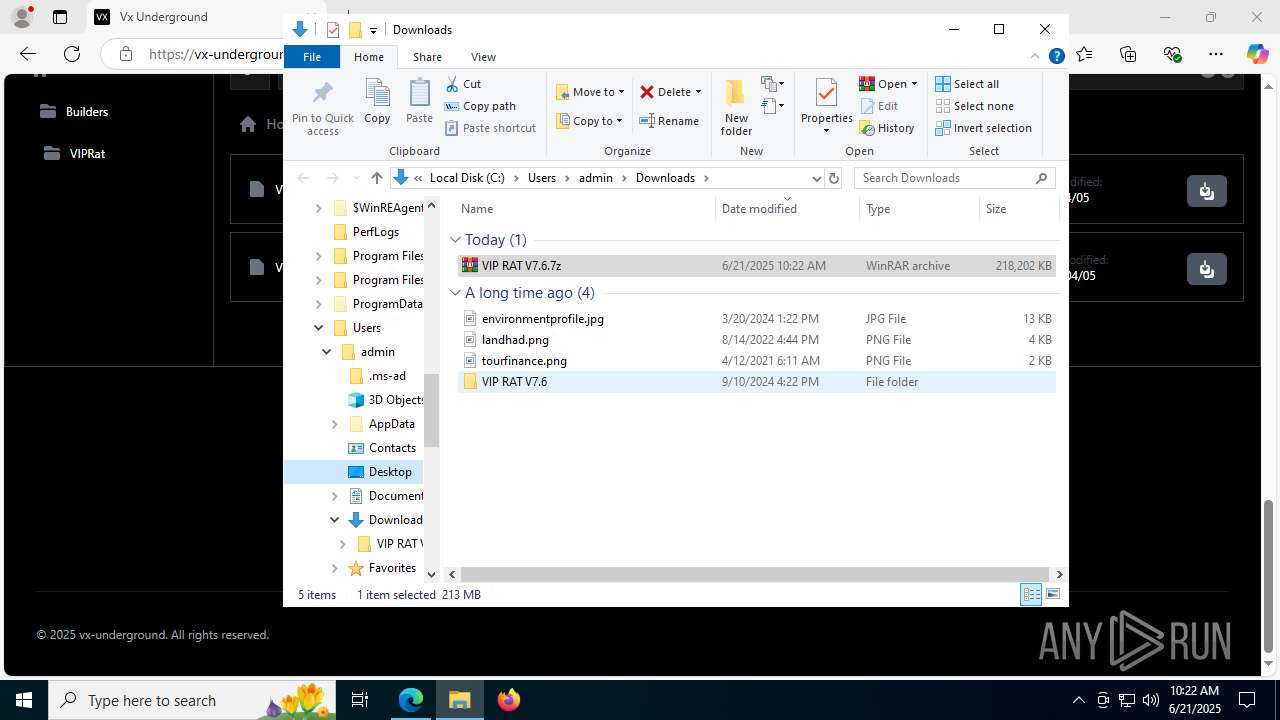Switch to the Home ribbon tab
This screenshot has height=720, width=1280.
coord(369,57)
